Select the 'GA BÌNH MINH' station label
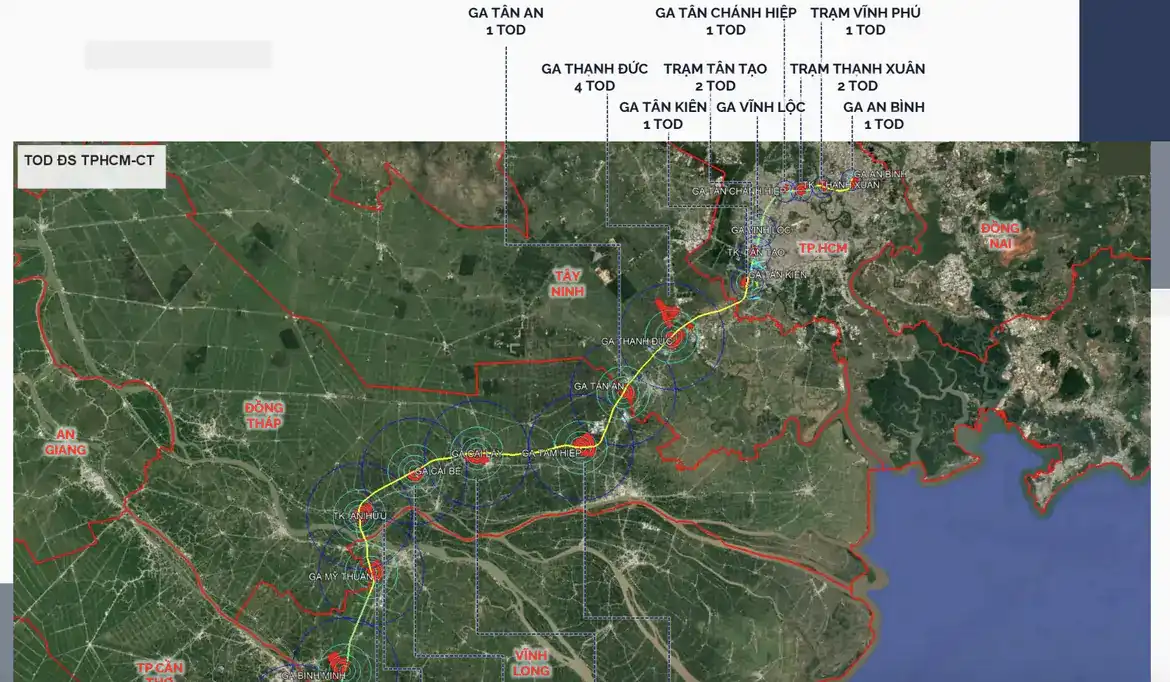This screenshot has height=682, width=1170. click(x=313, y=675)
